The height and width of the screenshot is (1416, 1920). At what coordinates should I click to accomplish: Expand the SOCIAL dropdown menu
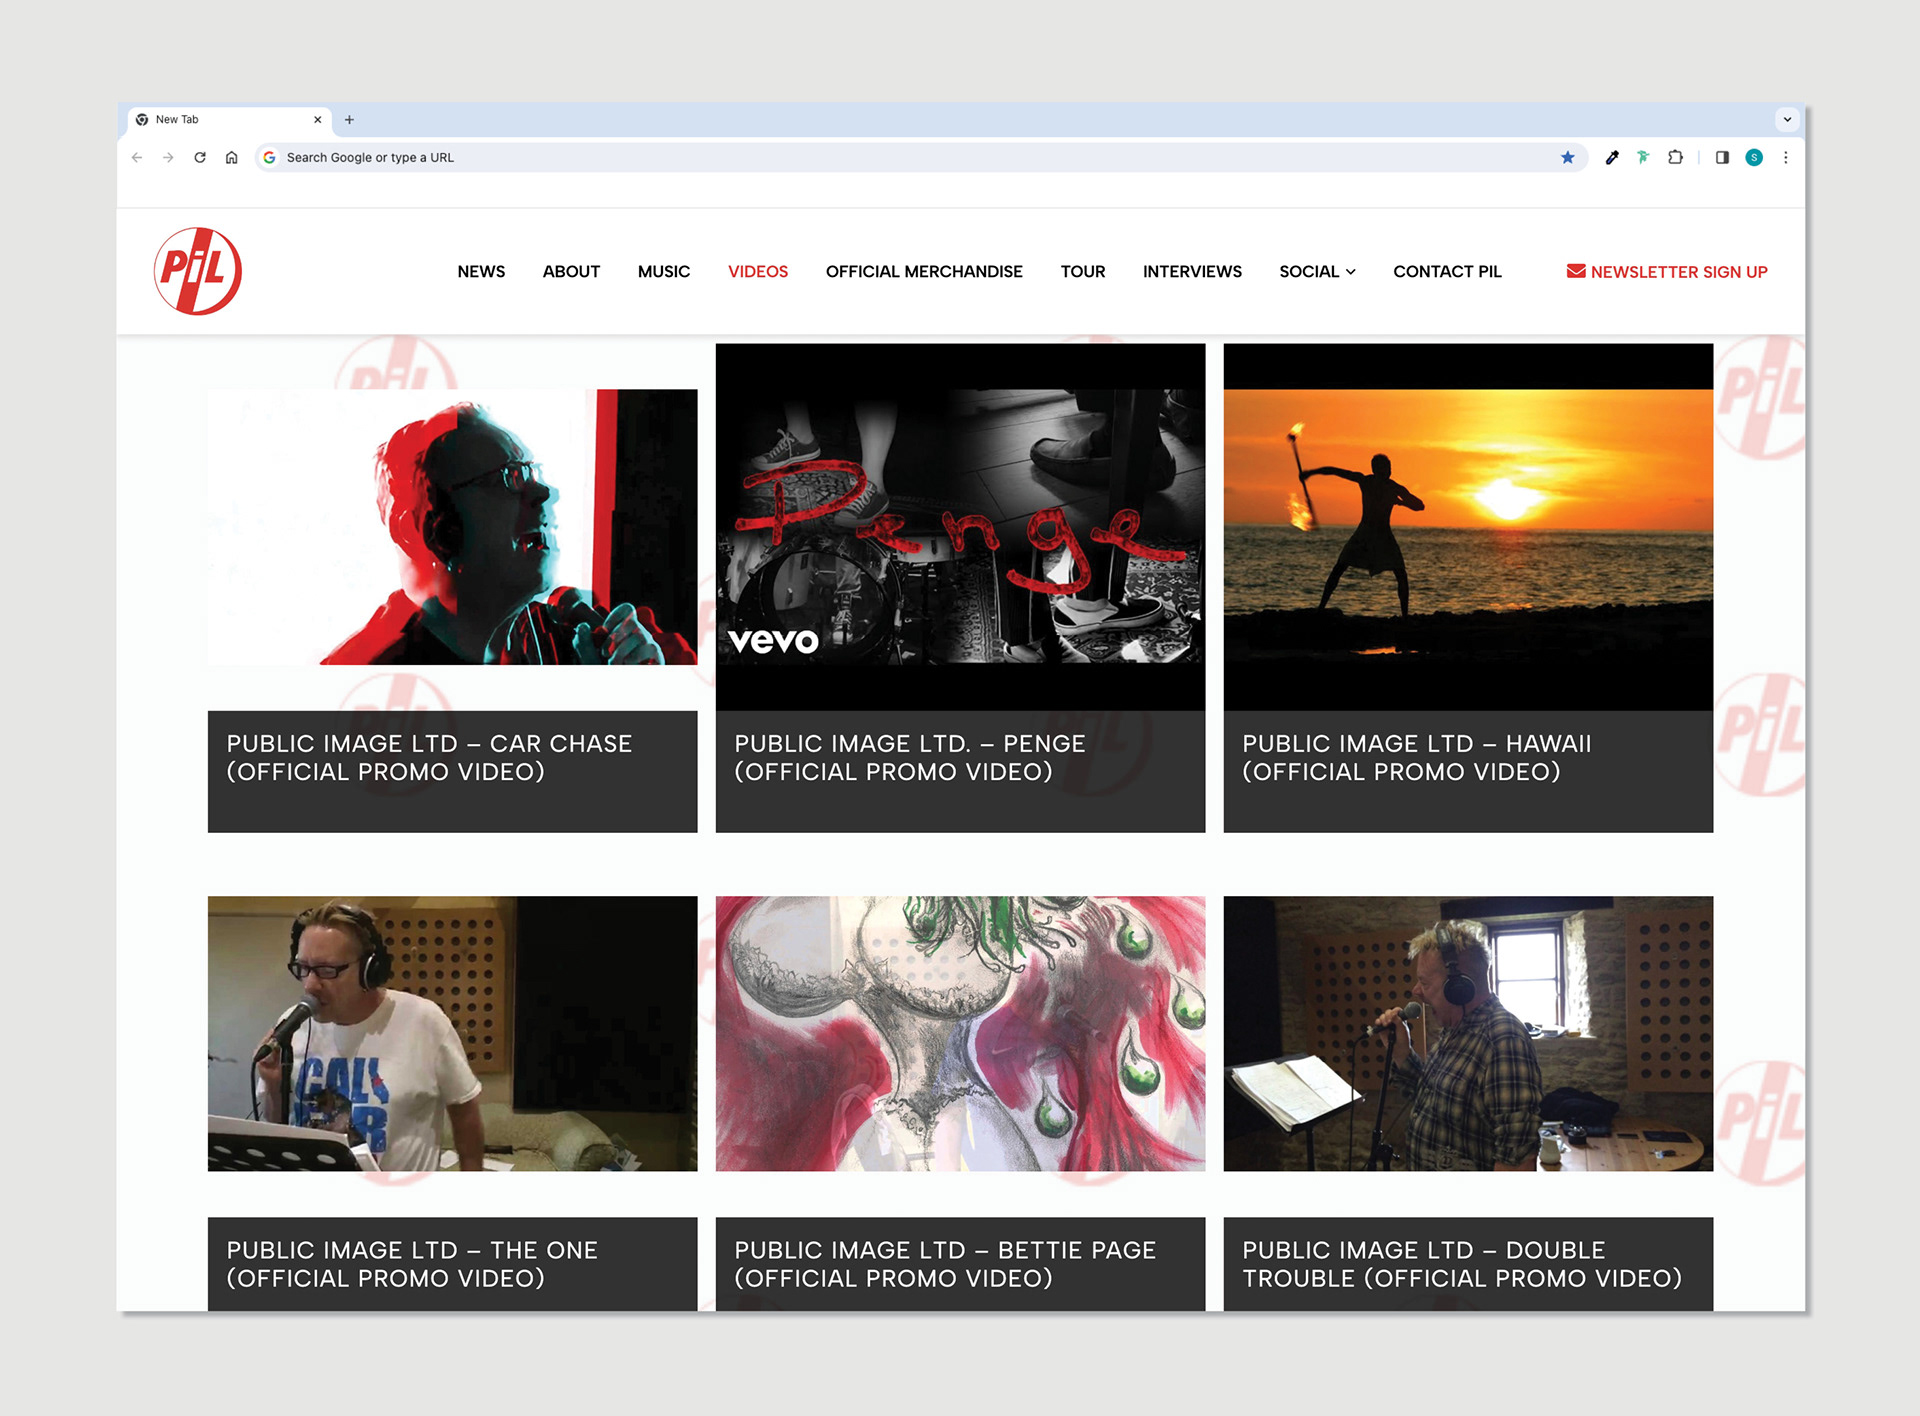pyautogui.click(x=1317, y=272)
